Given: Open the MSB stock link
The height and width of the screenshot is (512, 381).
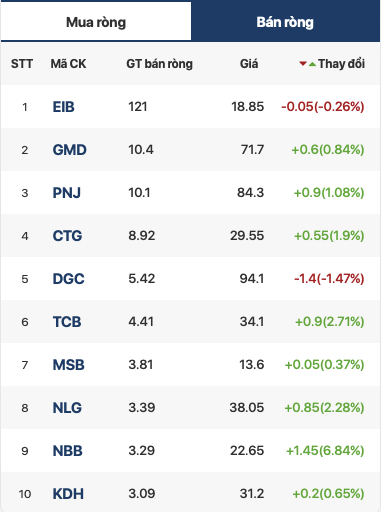Looking at the screenshot, I should point(68,365).
